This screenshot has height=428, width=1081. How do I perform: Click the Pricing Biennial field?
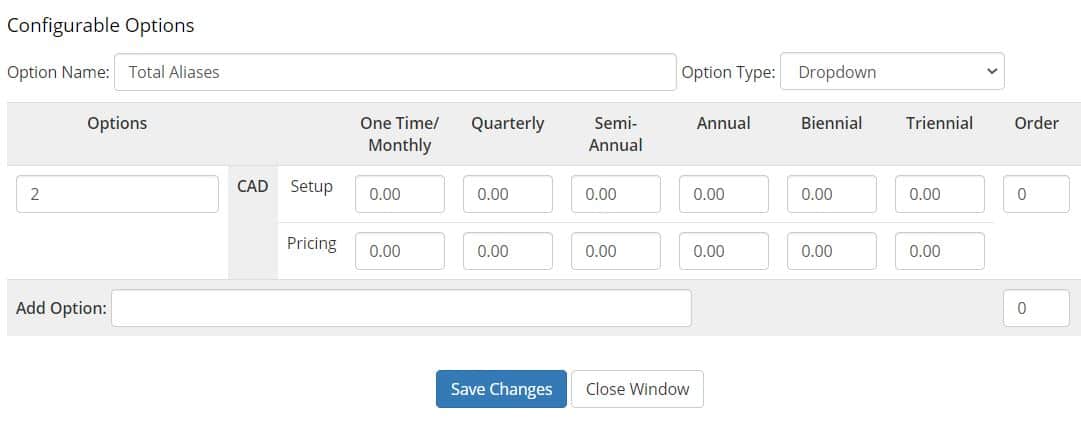click(x=832, y=251)
